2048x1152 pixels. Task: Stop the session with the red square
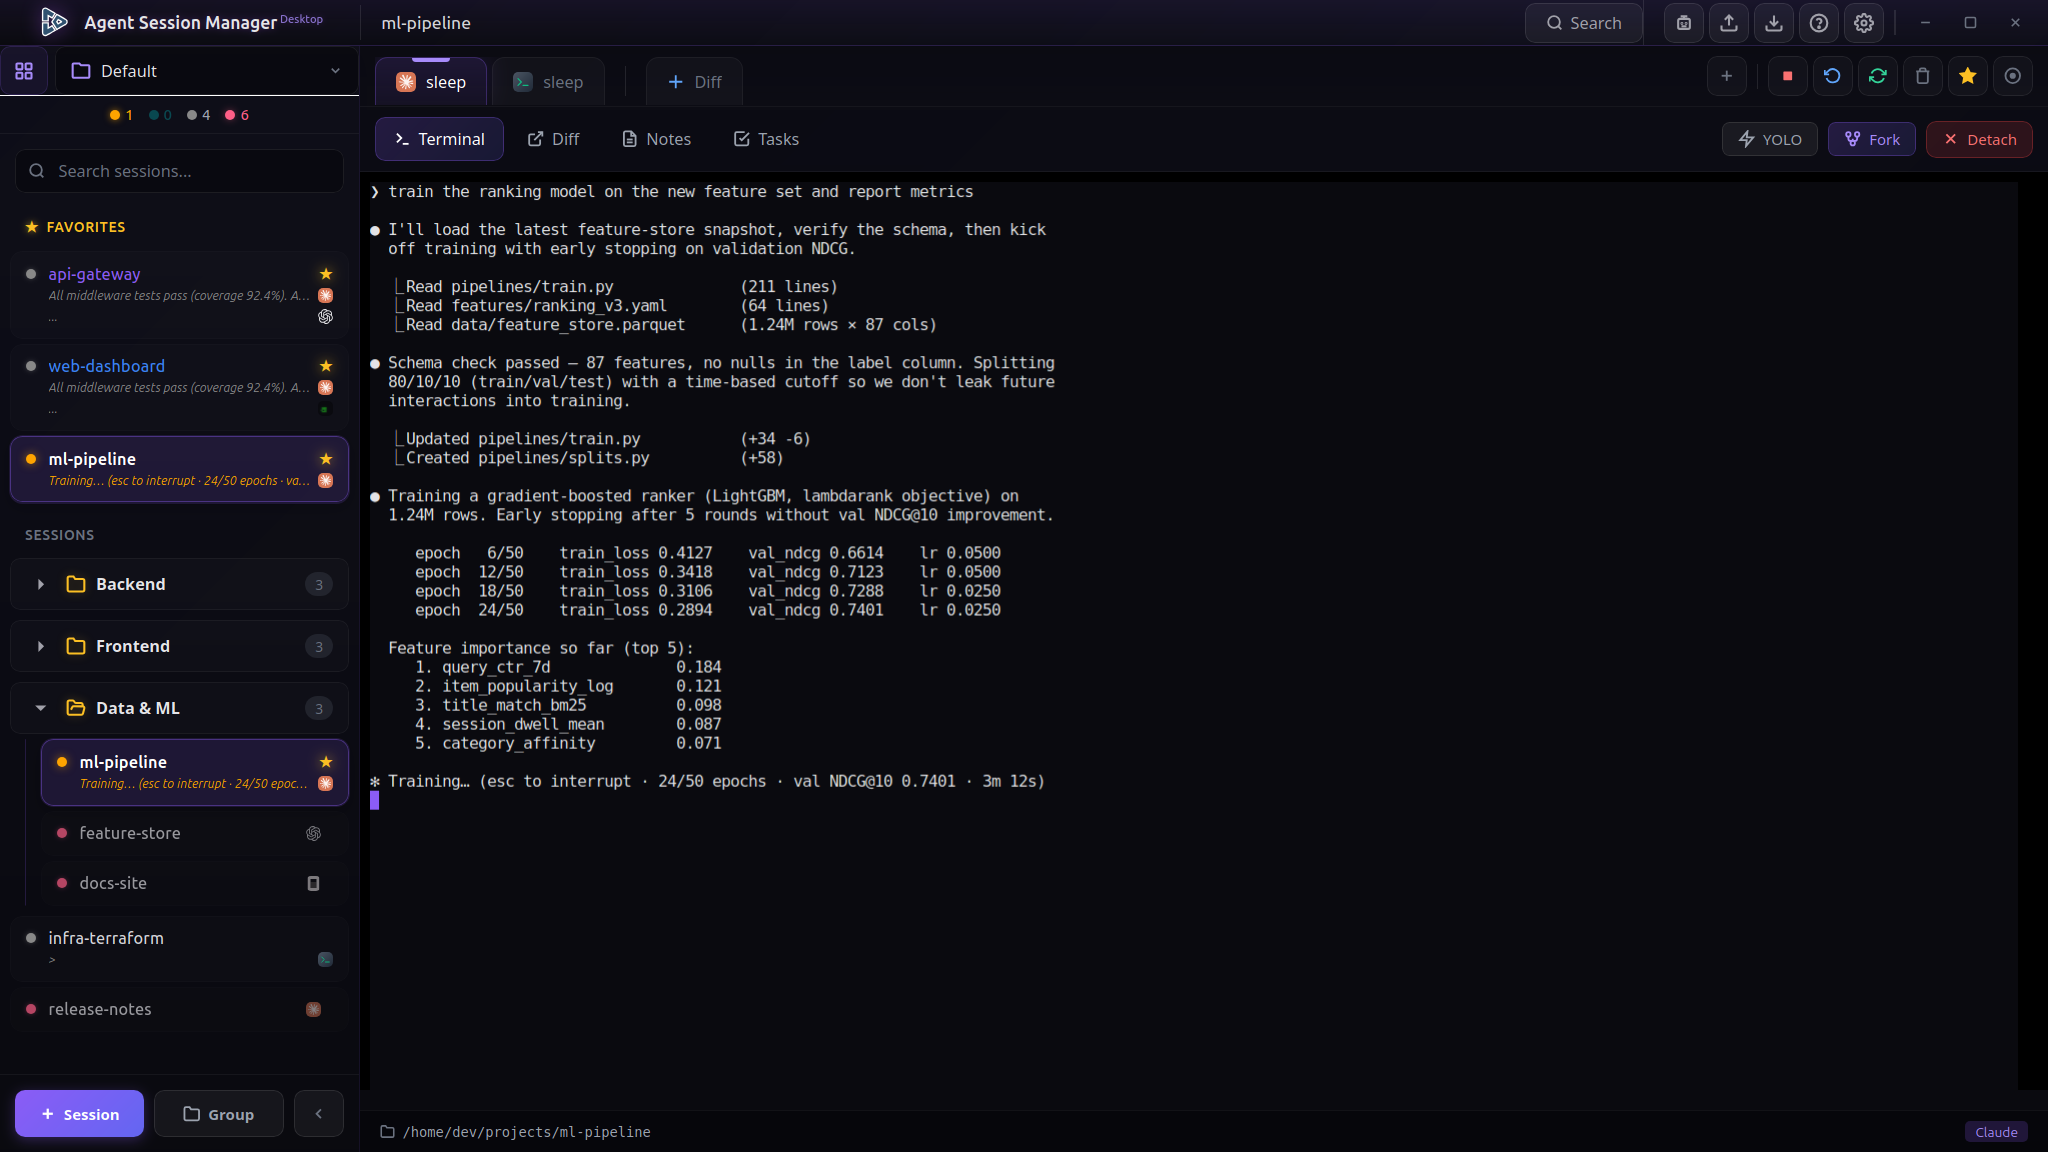pos(1788,76)
